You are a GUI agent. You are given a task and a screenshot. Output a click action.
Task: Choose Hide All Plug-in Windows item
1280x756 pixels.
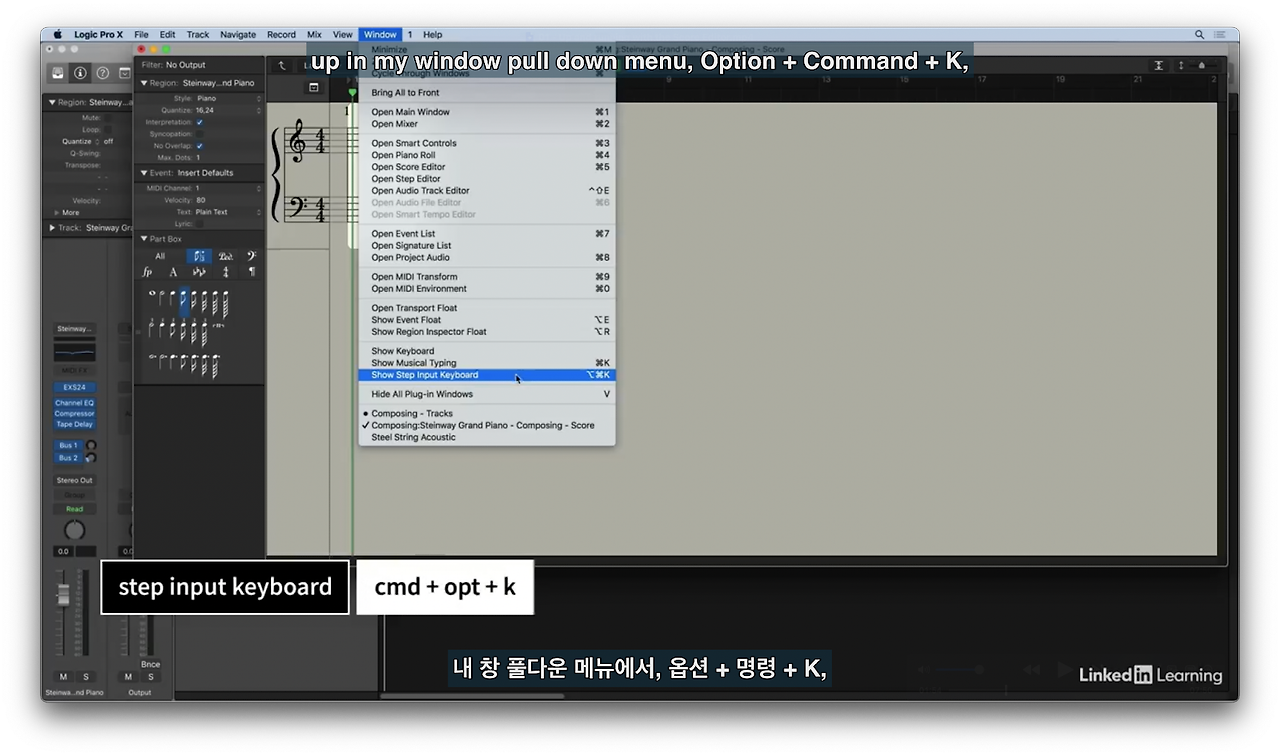point(487,394)
